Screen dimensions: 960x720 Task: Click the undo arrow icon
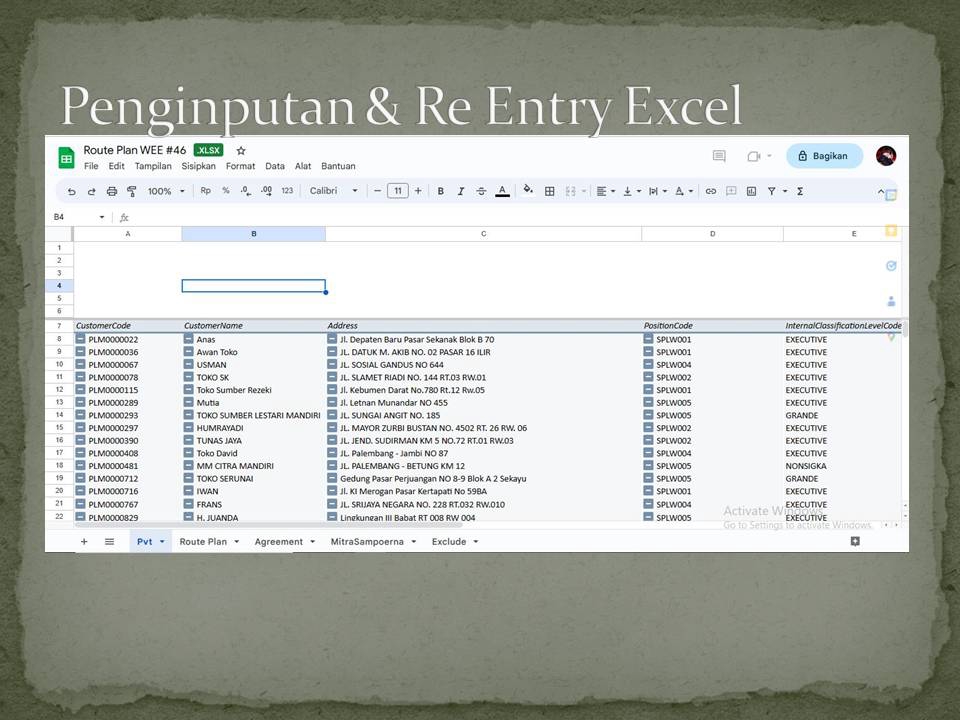click(72, 191)
